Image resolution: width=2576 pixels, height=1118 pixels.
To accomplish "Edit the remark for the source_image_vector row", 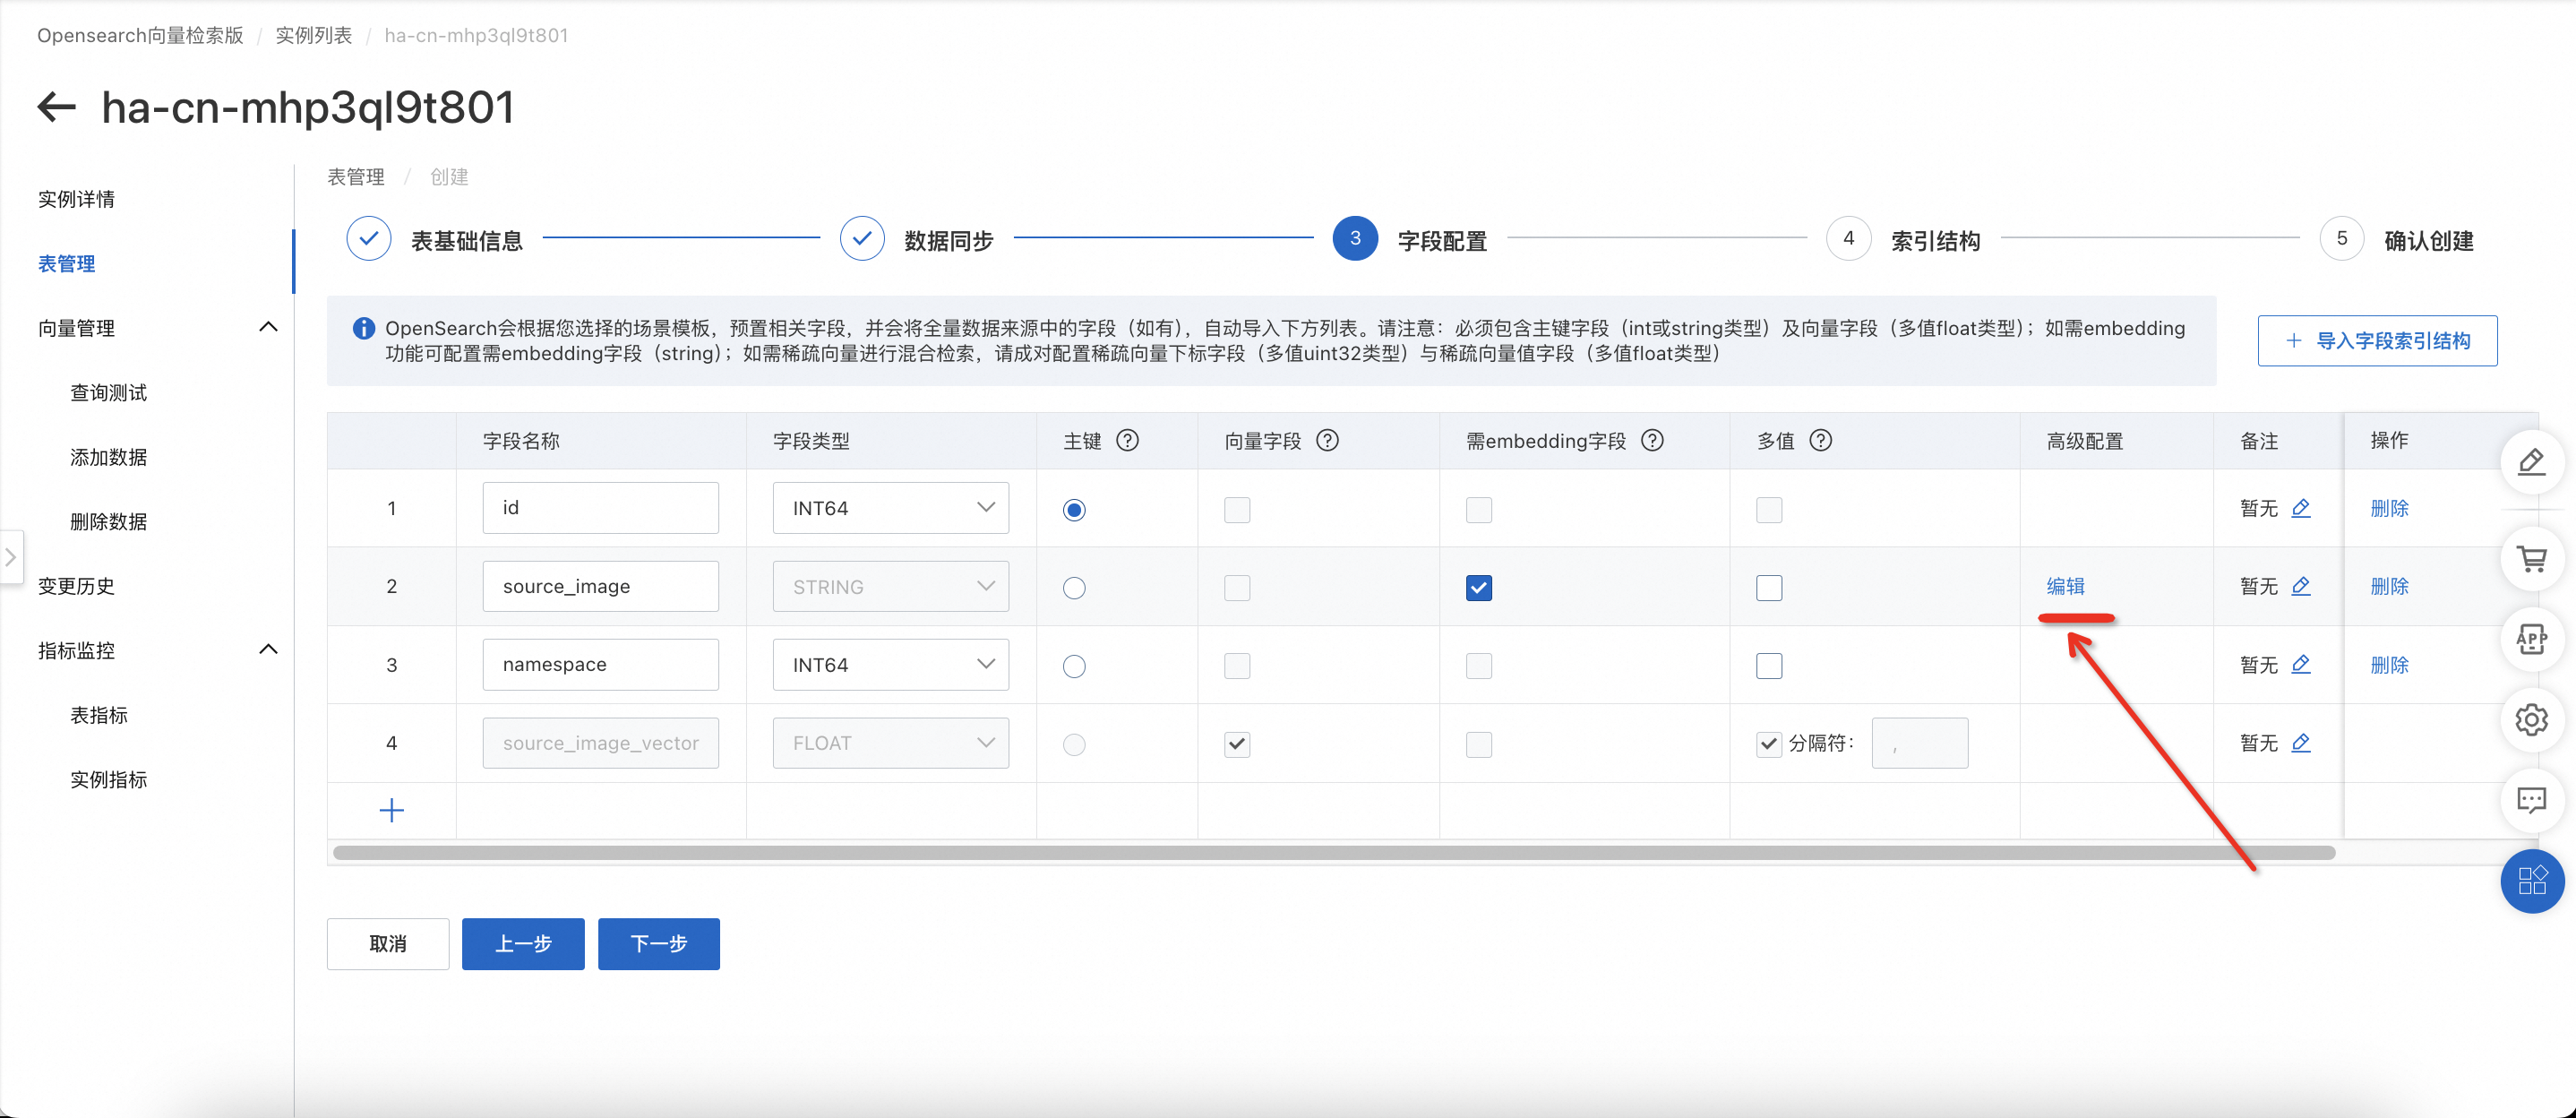I will [2301, 743].
